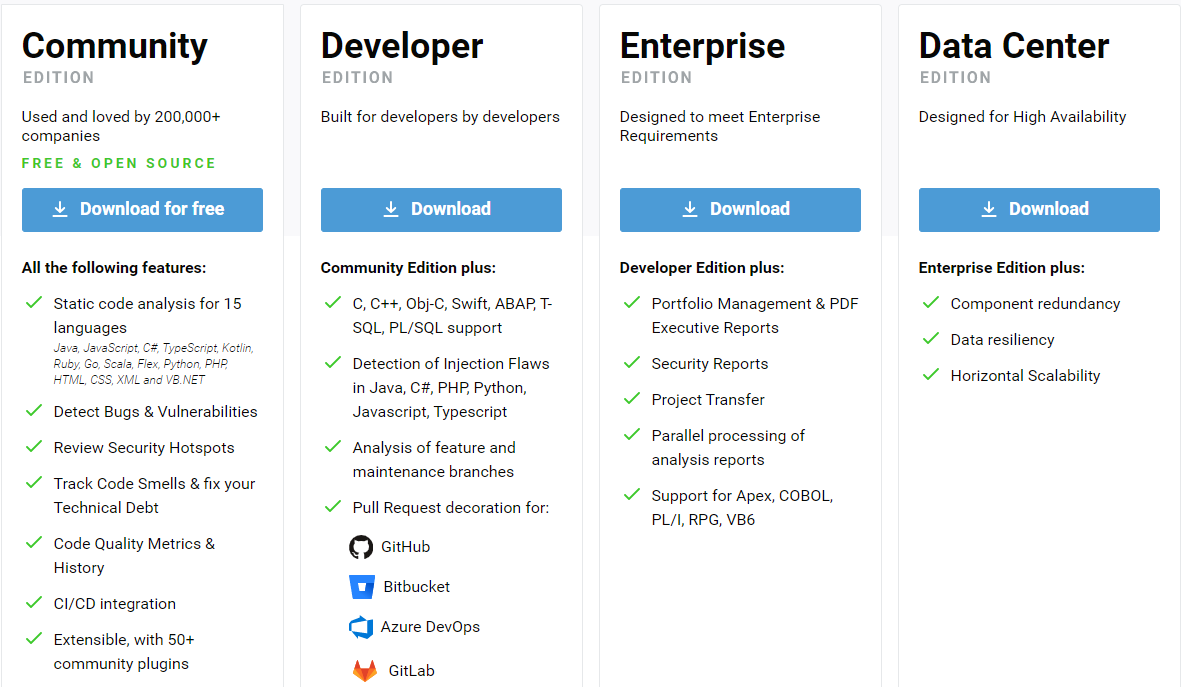Click the checkmark beside Security Reports
The image size is (1181, 687).
pos(632,362)
